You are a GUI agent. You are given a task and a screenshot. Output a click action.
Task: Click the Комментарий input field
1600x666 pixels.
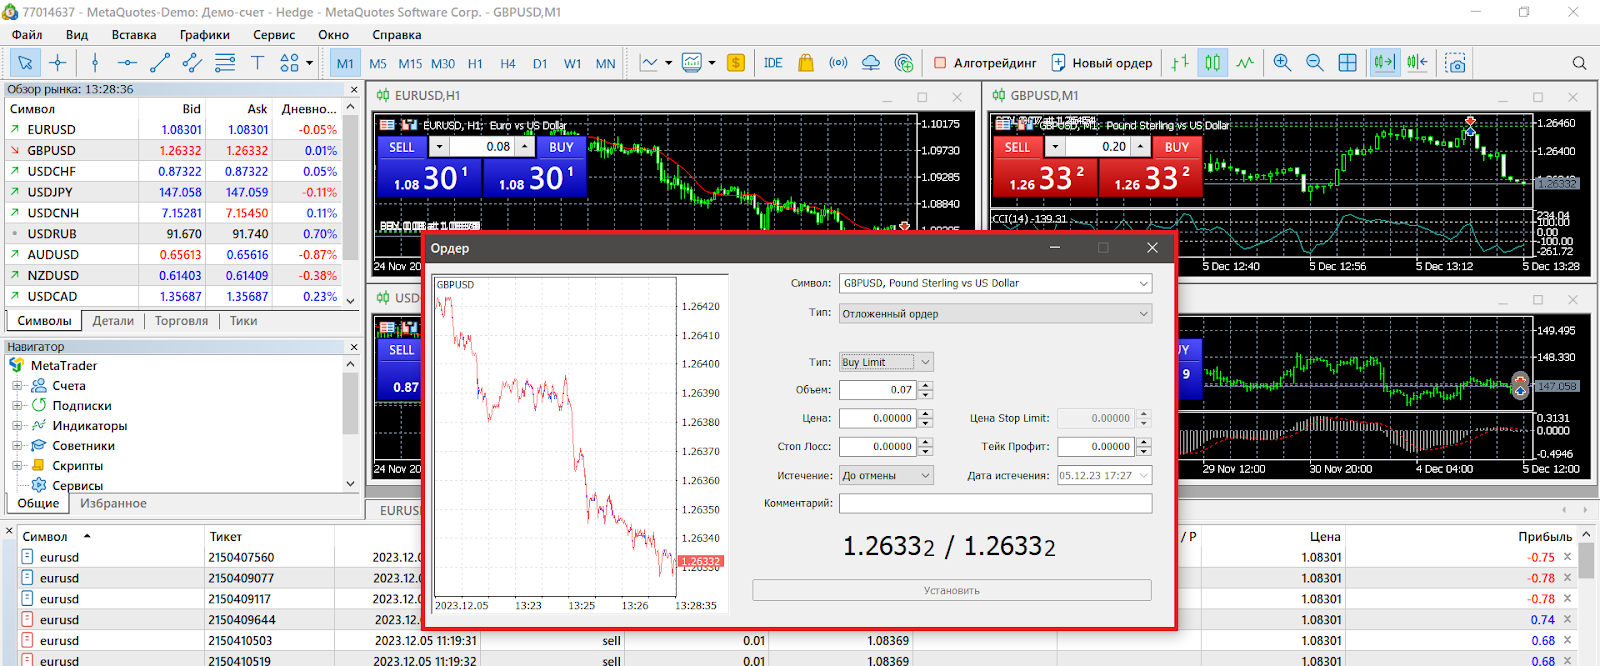994,504
